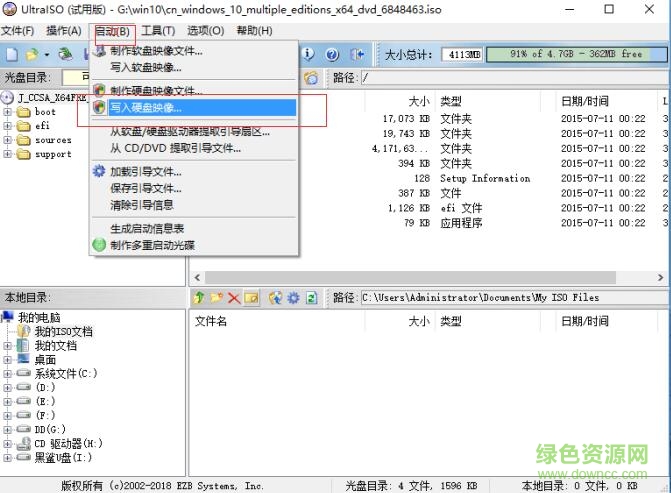Click the refresh icon in the local toolbar
Image resolution: width=671 pixels, height=493 pixels.
click(311, 298)
